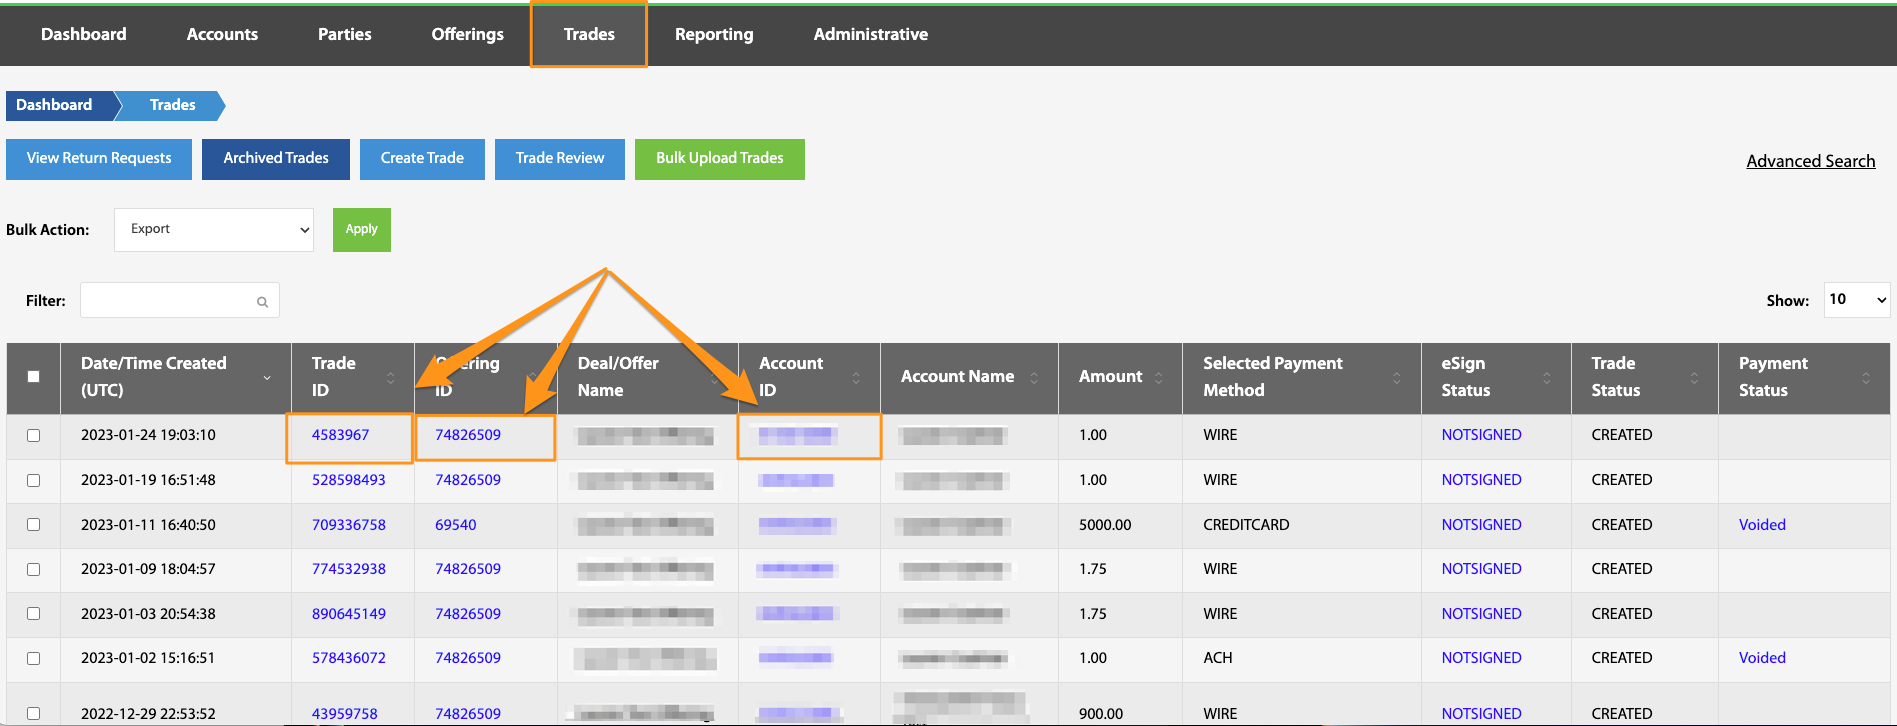Click NOTSIGNED status for trade 4583967
Image resolution: width=1897 pixels, height=726 pixels.
coord(1481,435)
